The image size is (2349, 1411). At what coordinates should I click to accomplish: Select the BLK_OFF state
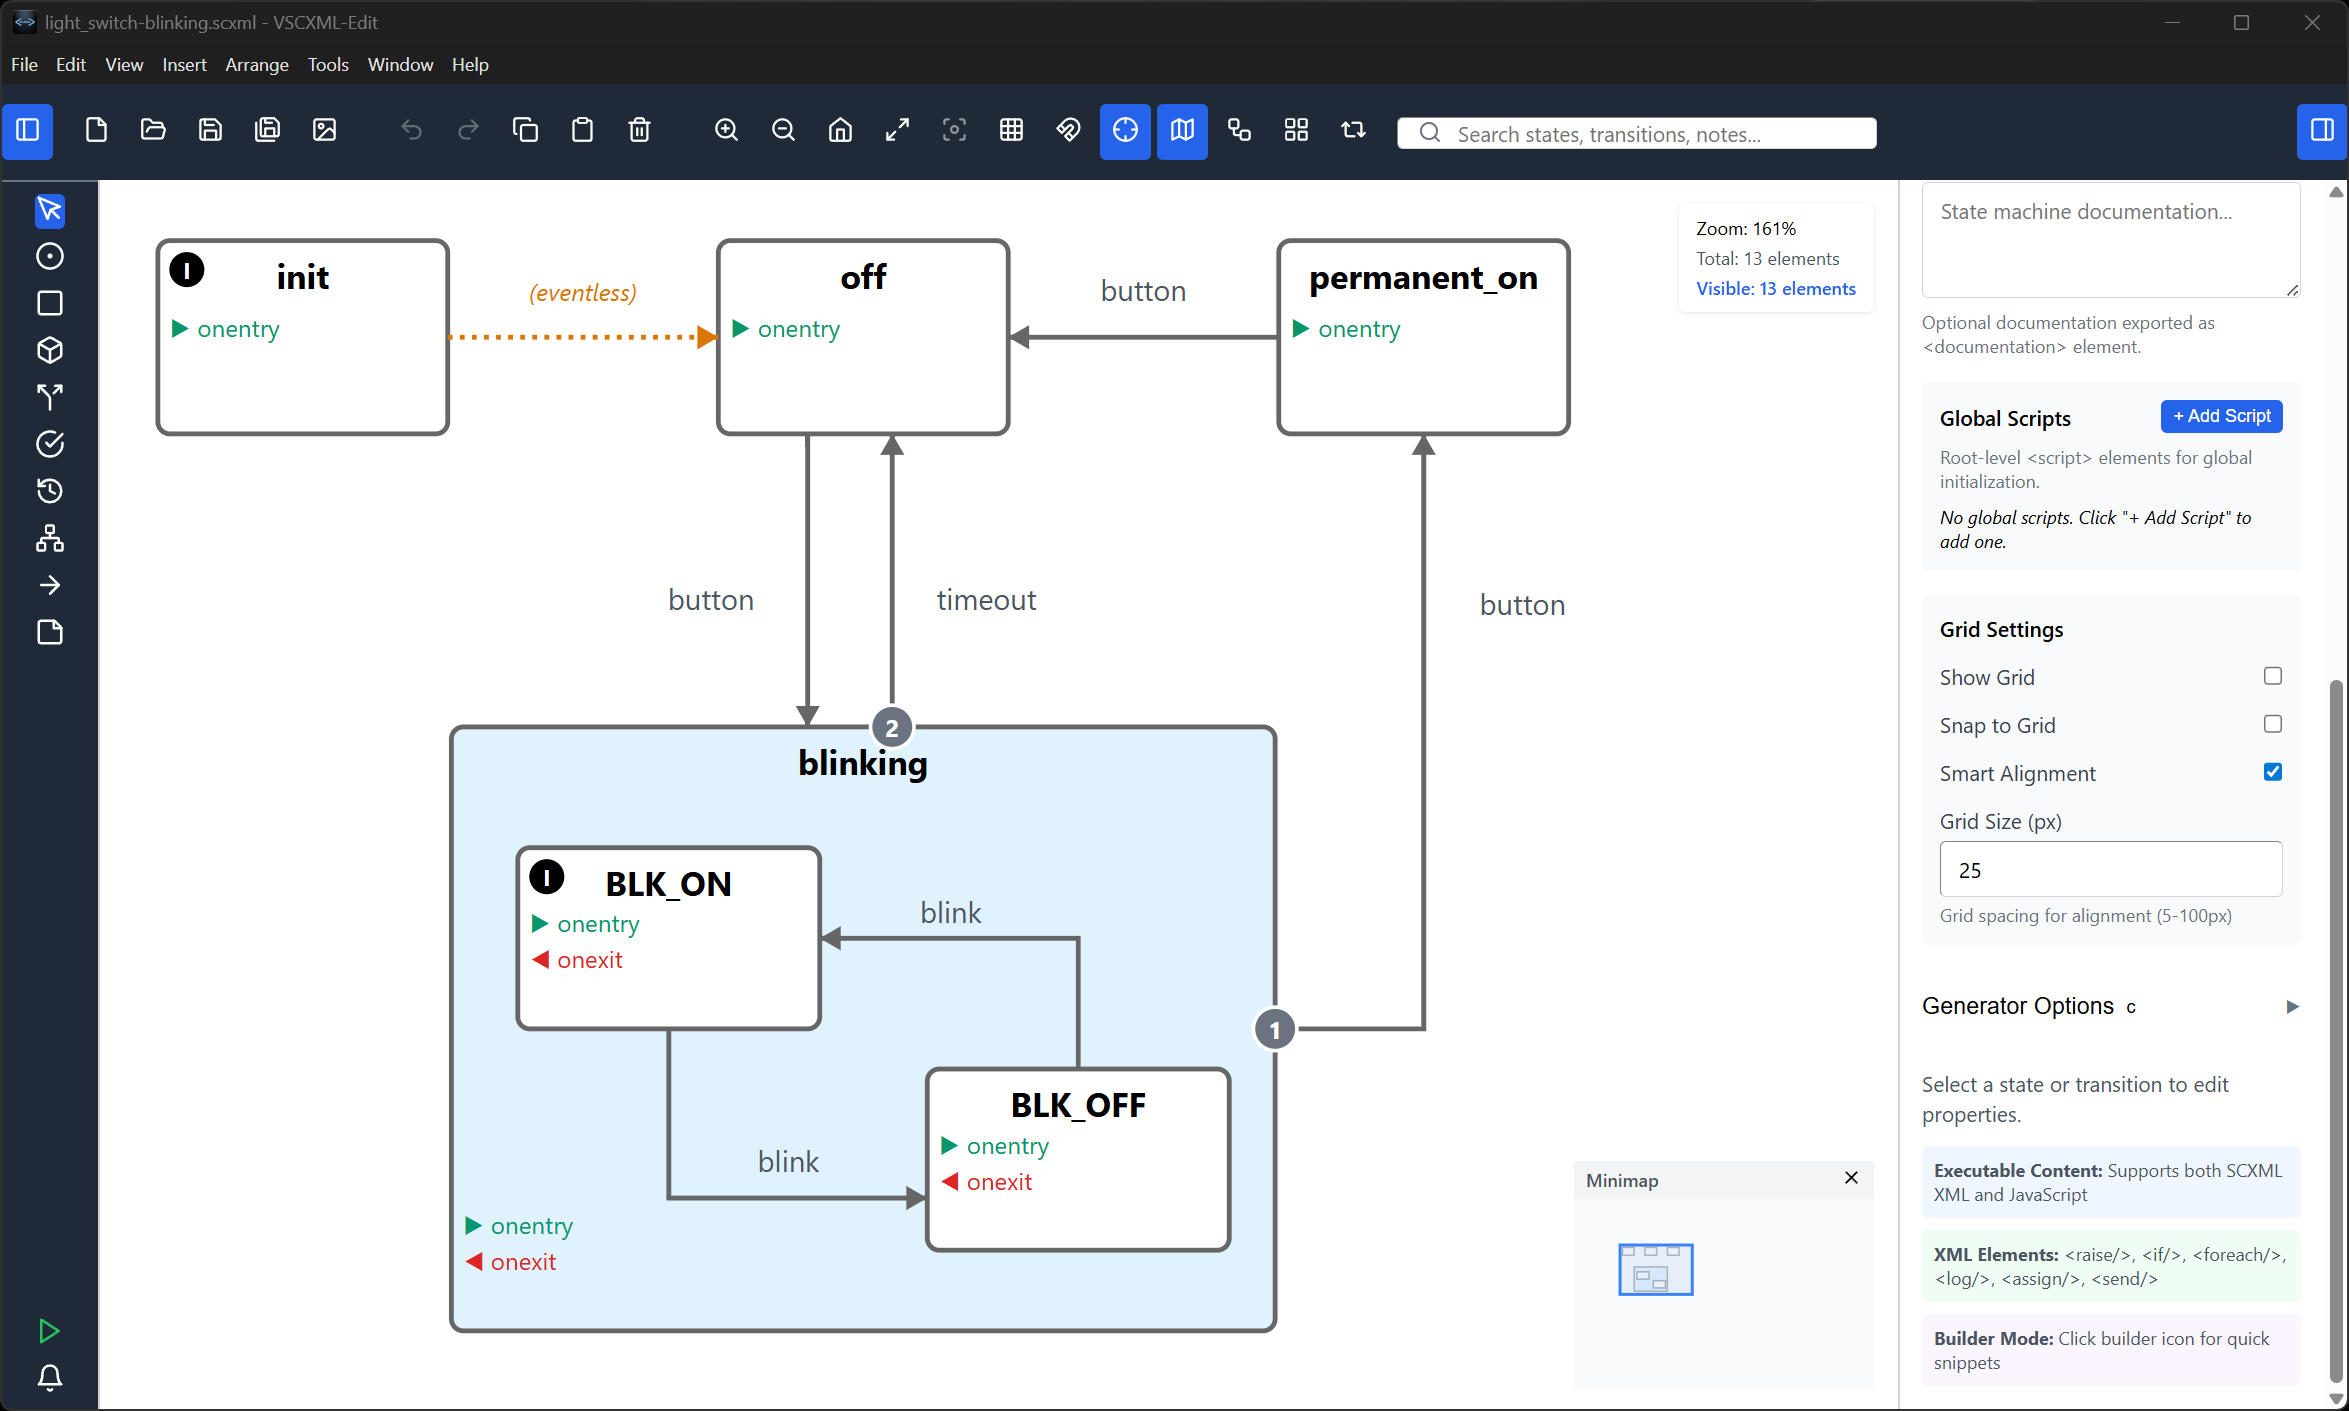tap(1078, 1160)
